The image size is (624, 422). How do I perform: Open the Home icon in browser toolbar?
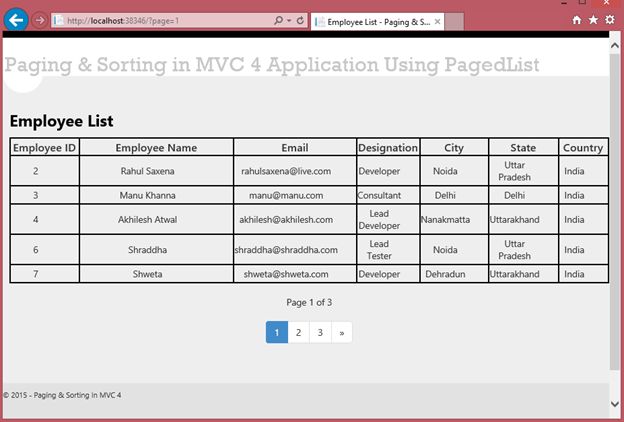pyautogui.click(x=577, y=20)
